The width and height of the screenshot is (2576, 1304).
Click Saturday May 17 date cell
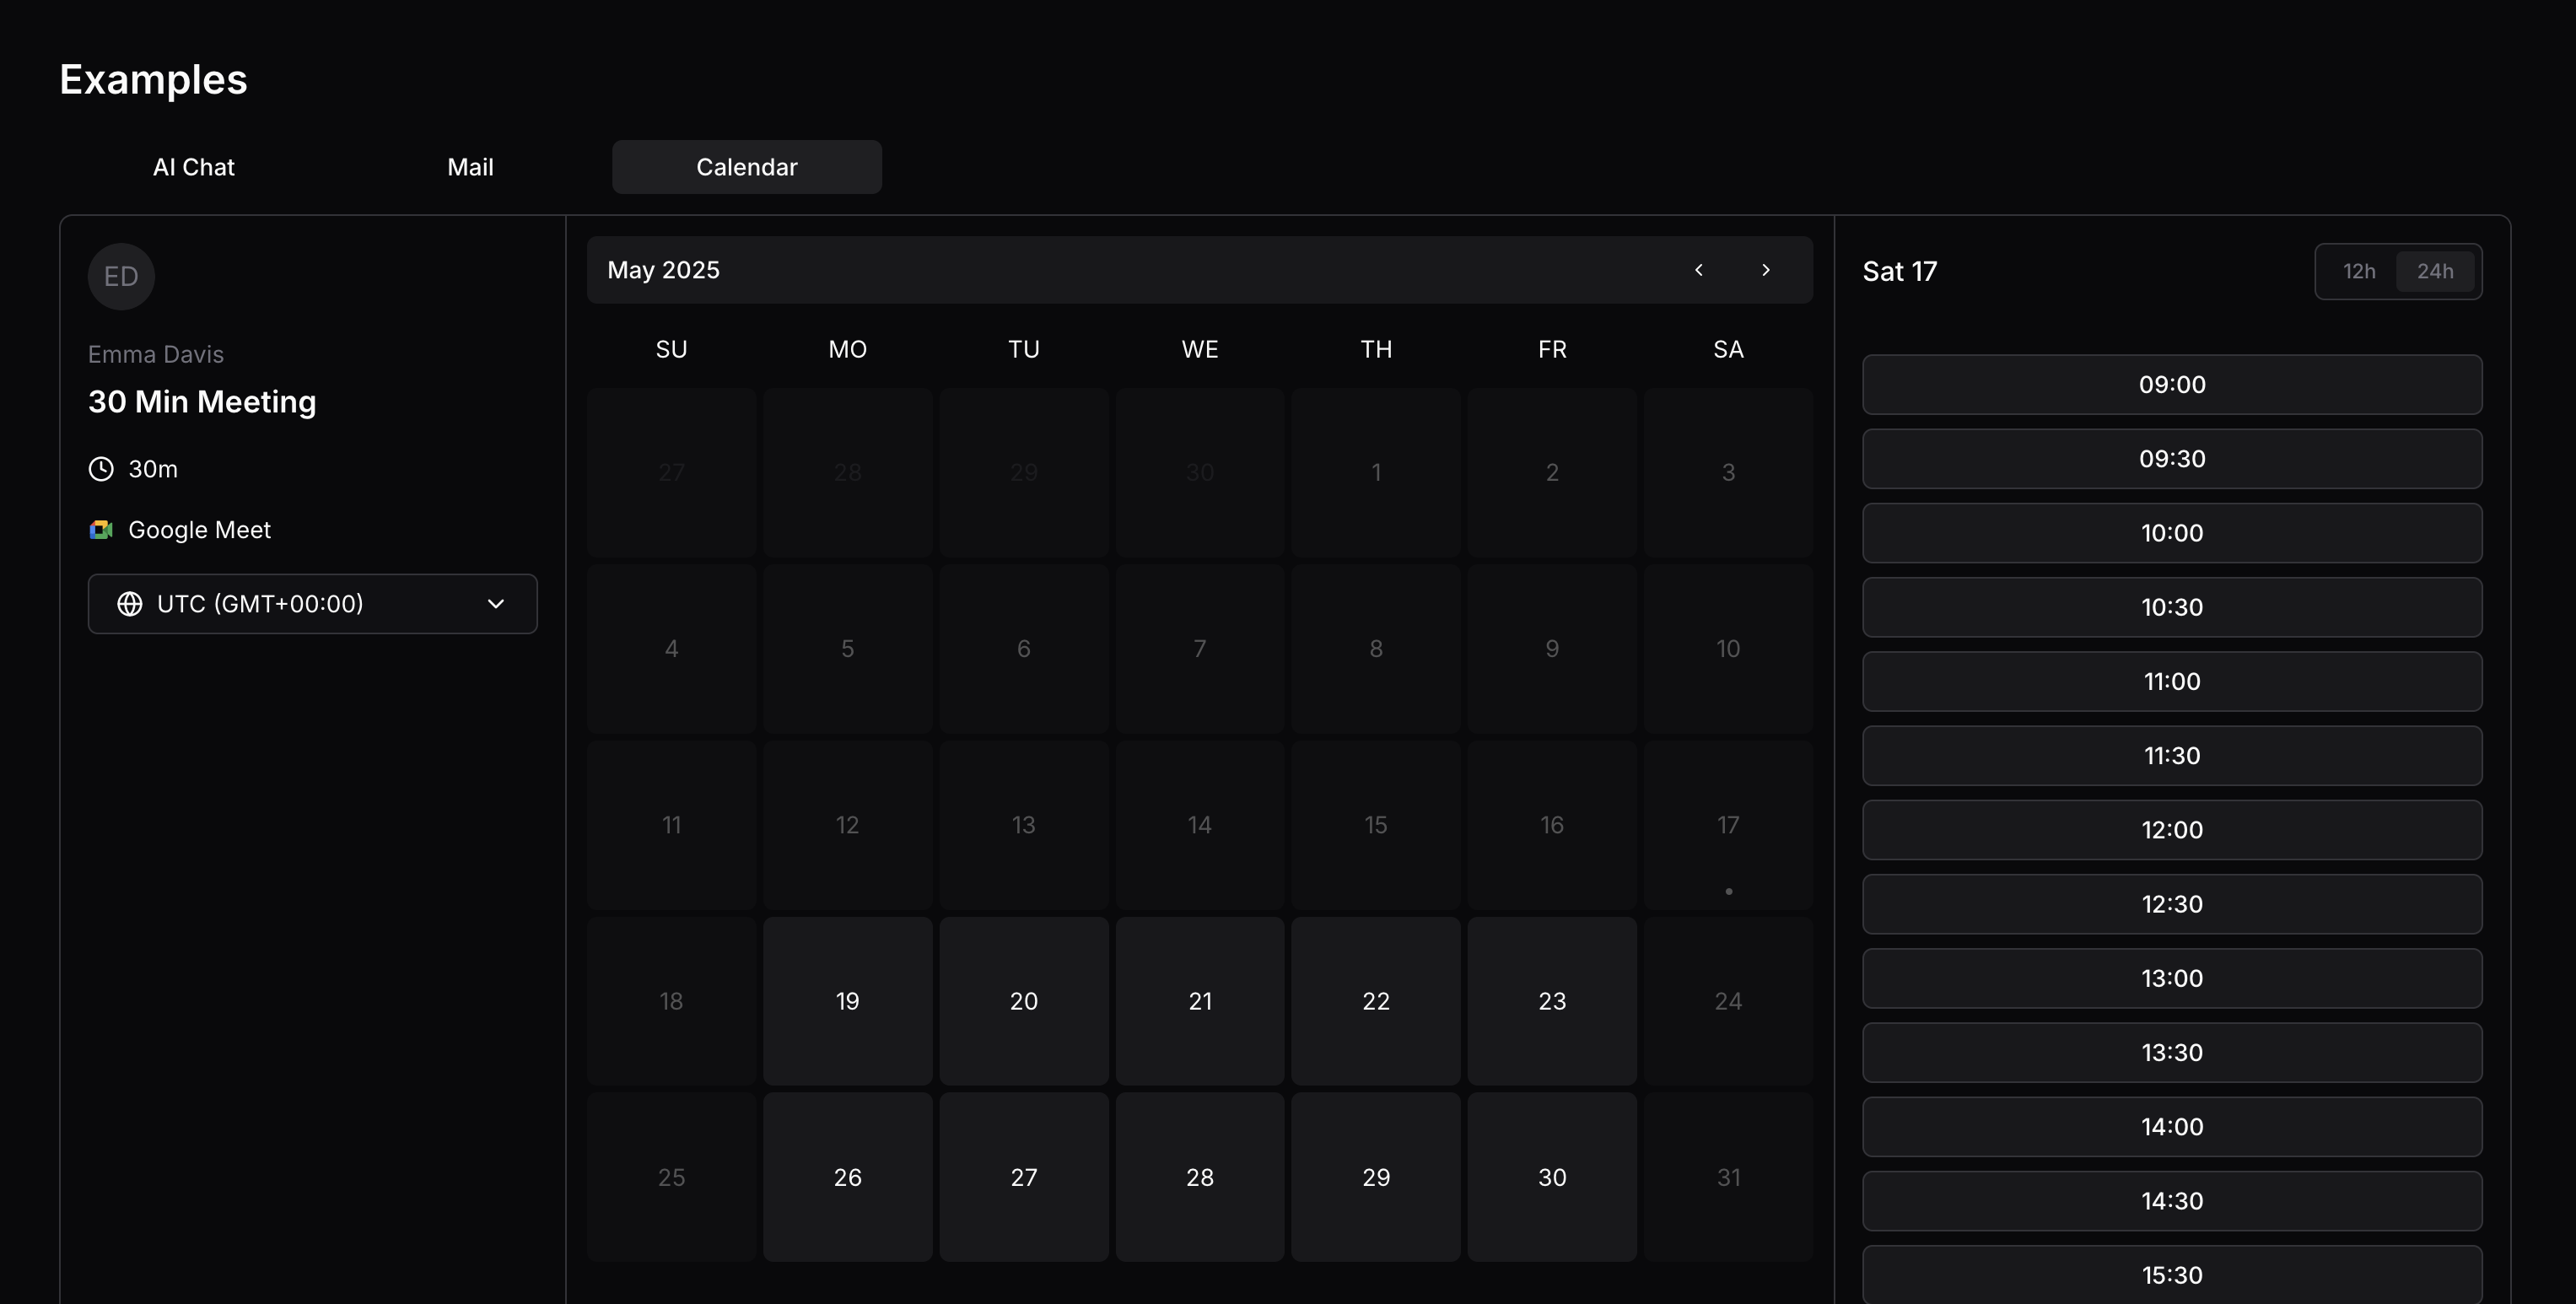click(x=1727, y=825)
